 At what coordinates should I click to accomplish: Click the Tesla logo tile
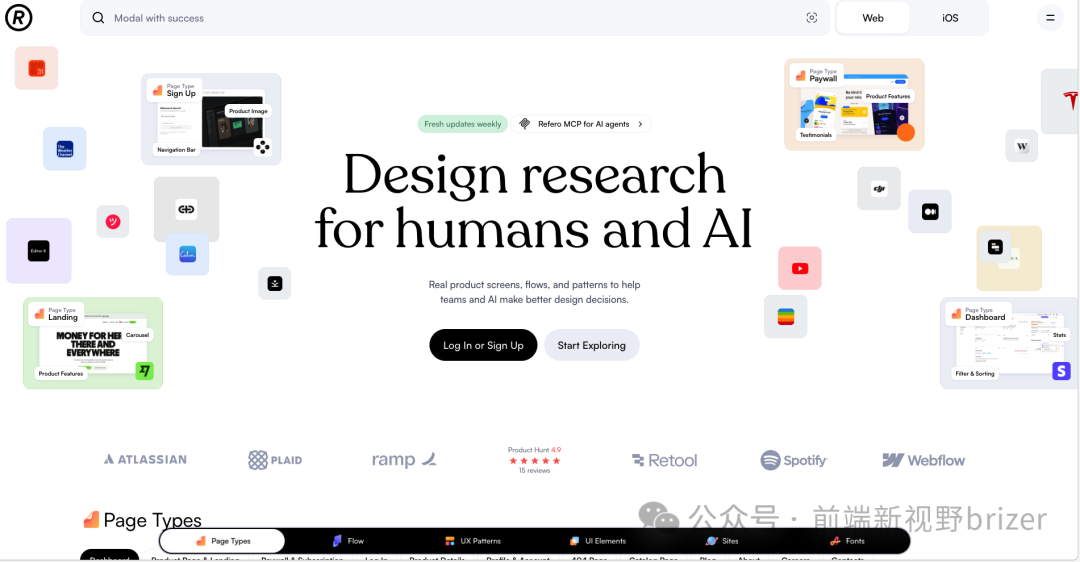click(1064, 101)
